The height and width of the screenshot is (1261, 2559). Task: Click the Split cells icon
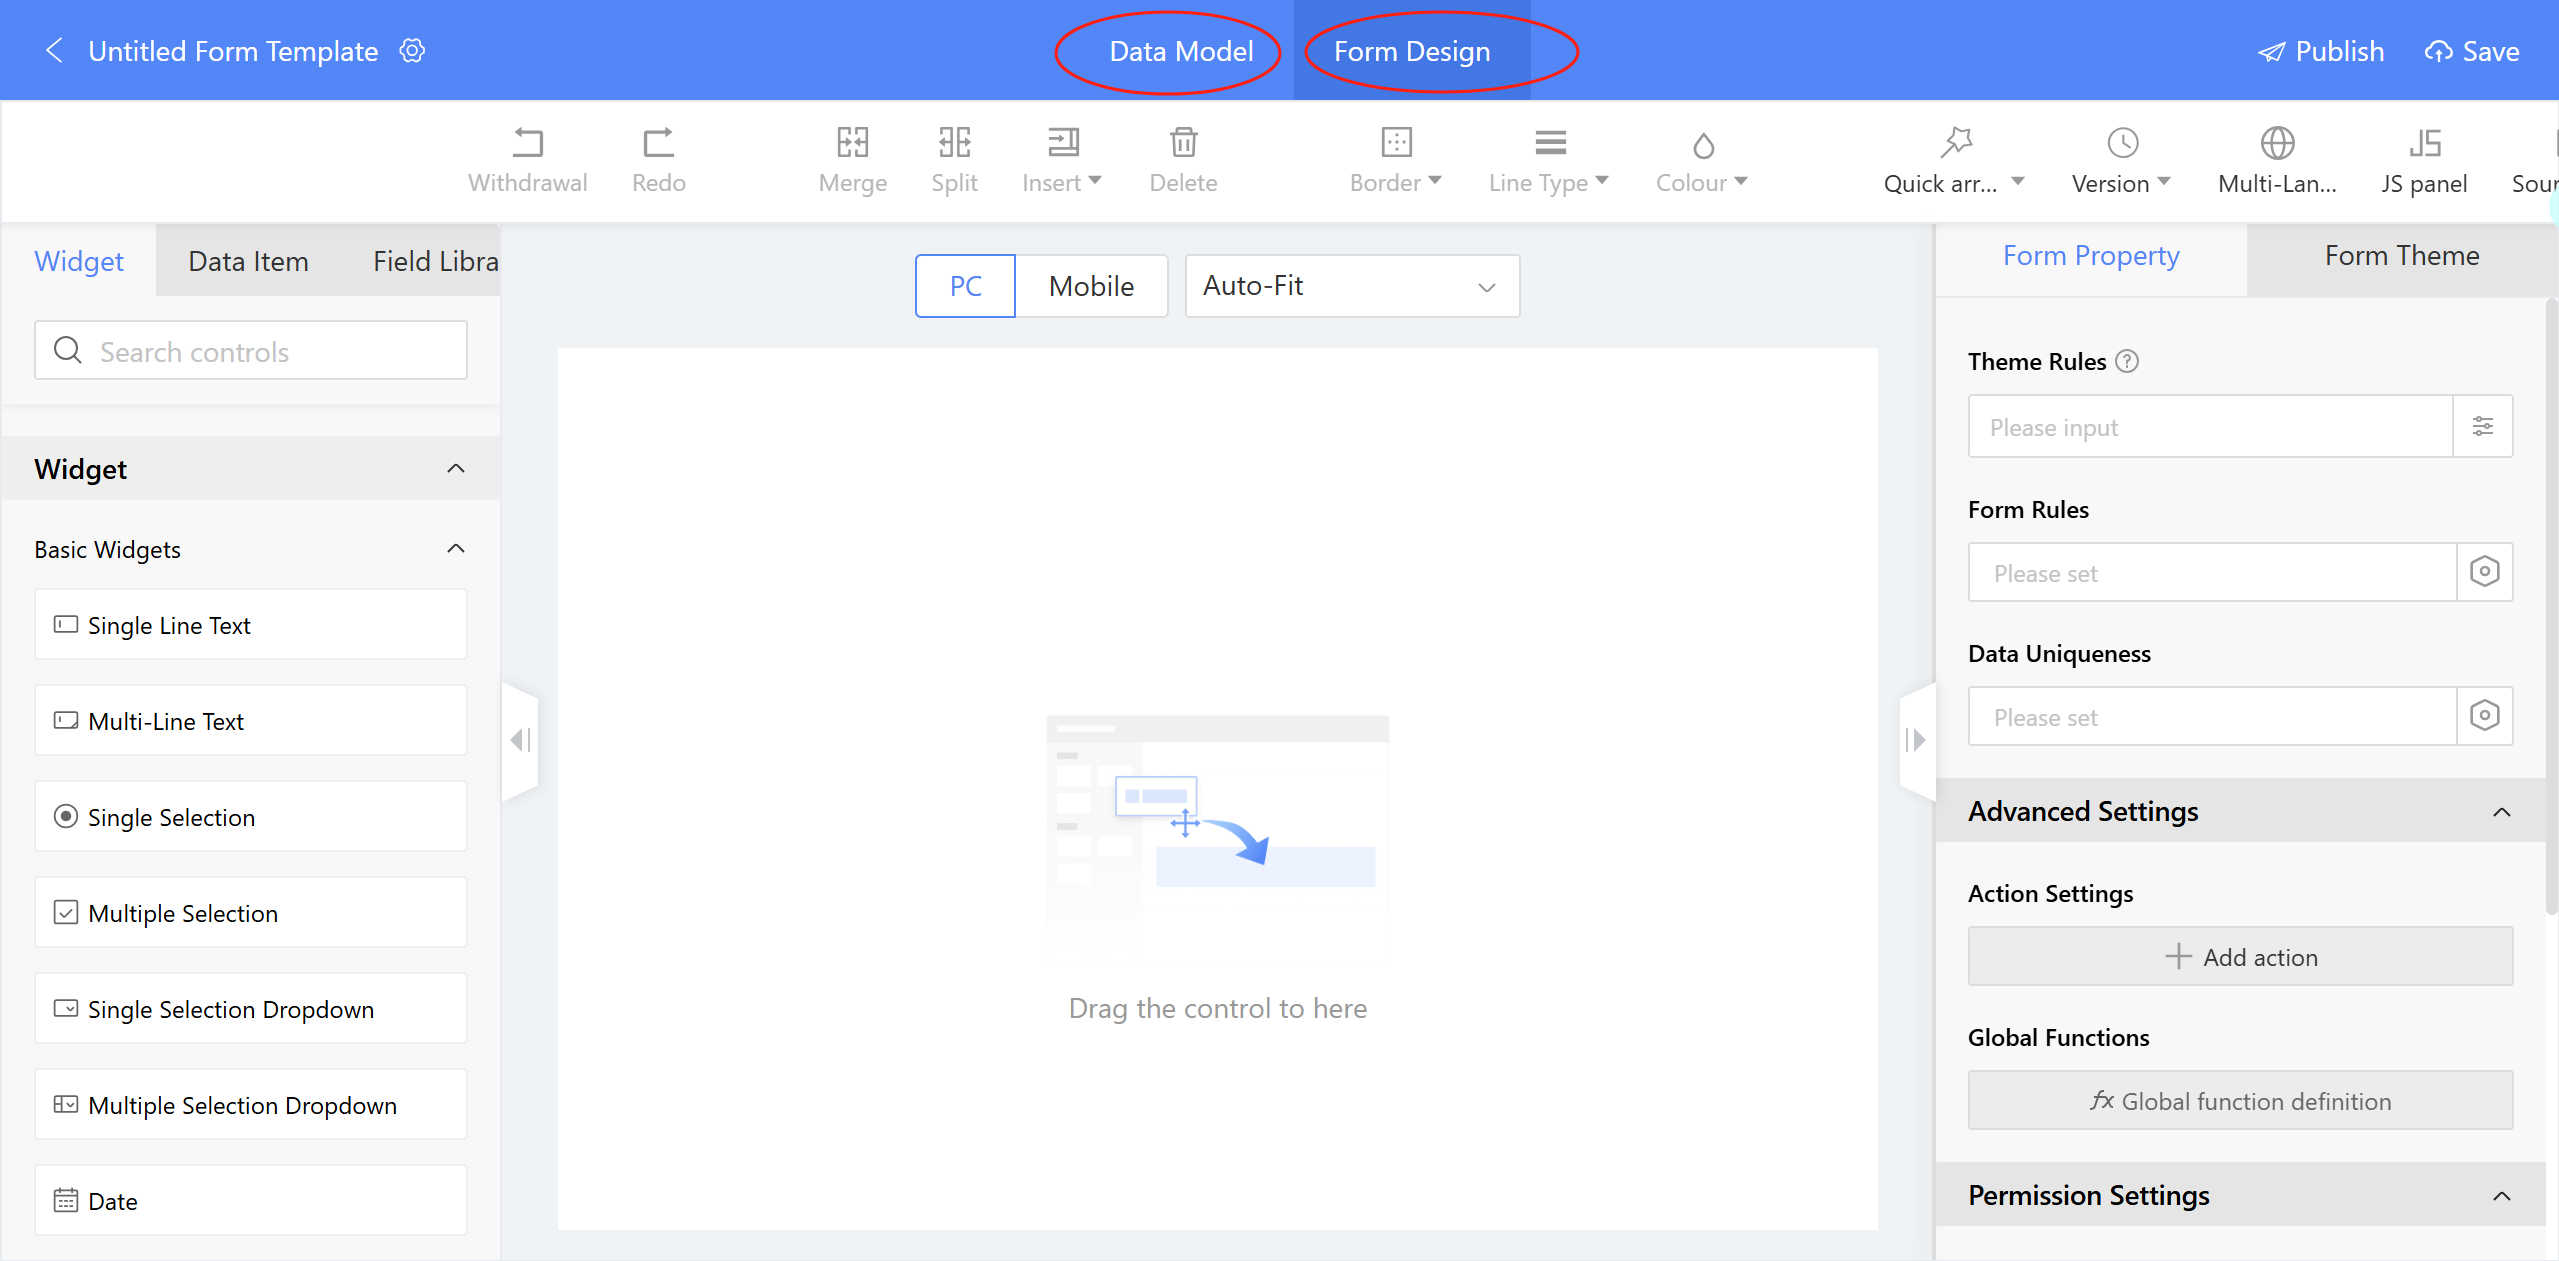954,143
